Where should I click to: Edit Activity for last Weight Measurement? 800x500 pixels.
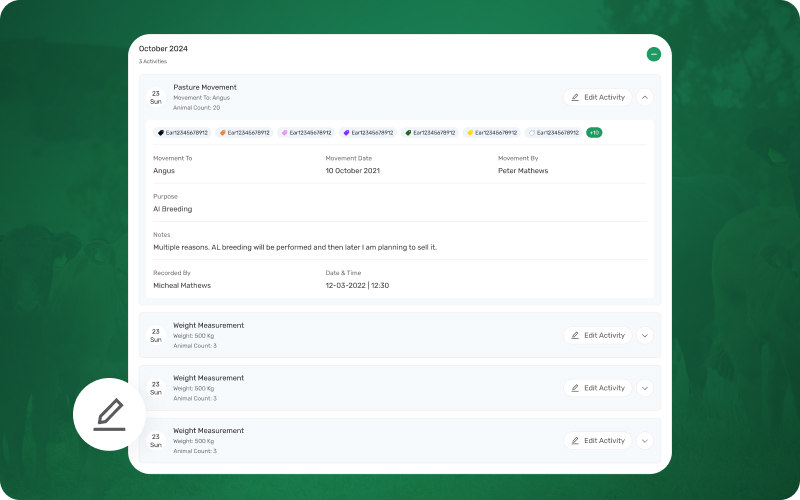click(598, 440)
